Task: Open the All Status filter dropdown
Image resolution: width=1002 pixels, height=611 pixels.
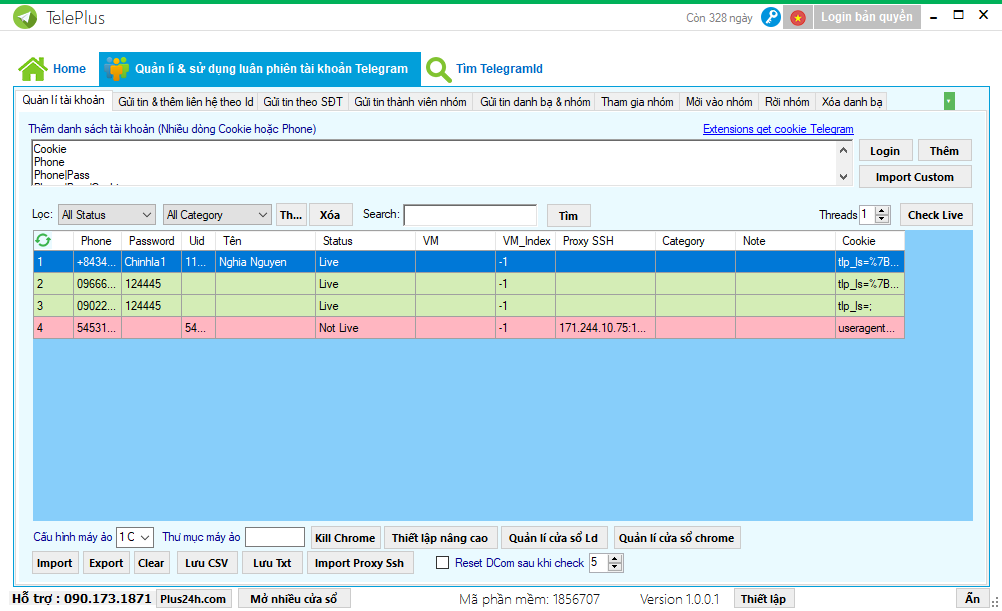Action: pyautogui.click(x=106, y=215)
